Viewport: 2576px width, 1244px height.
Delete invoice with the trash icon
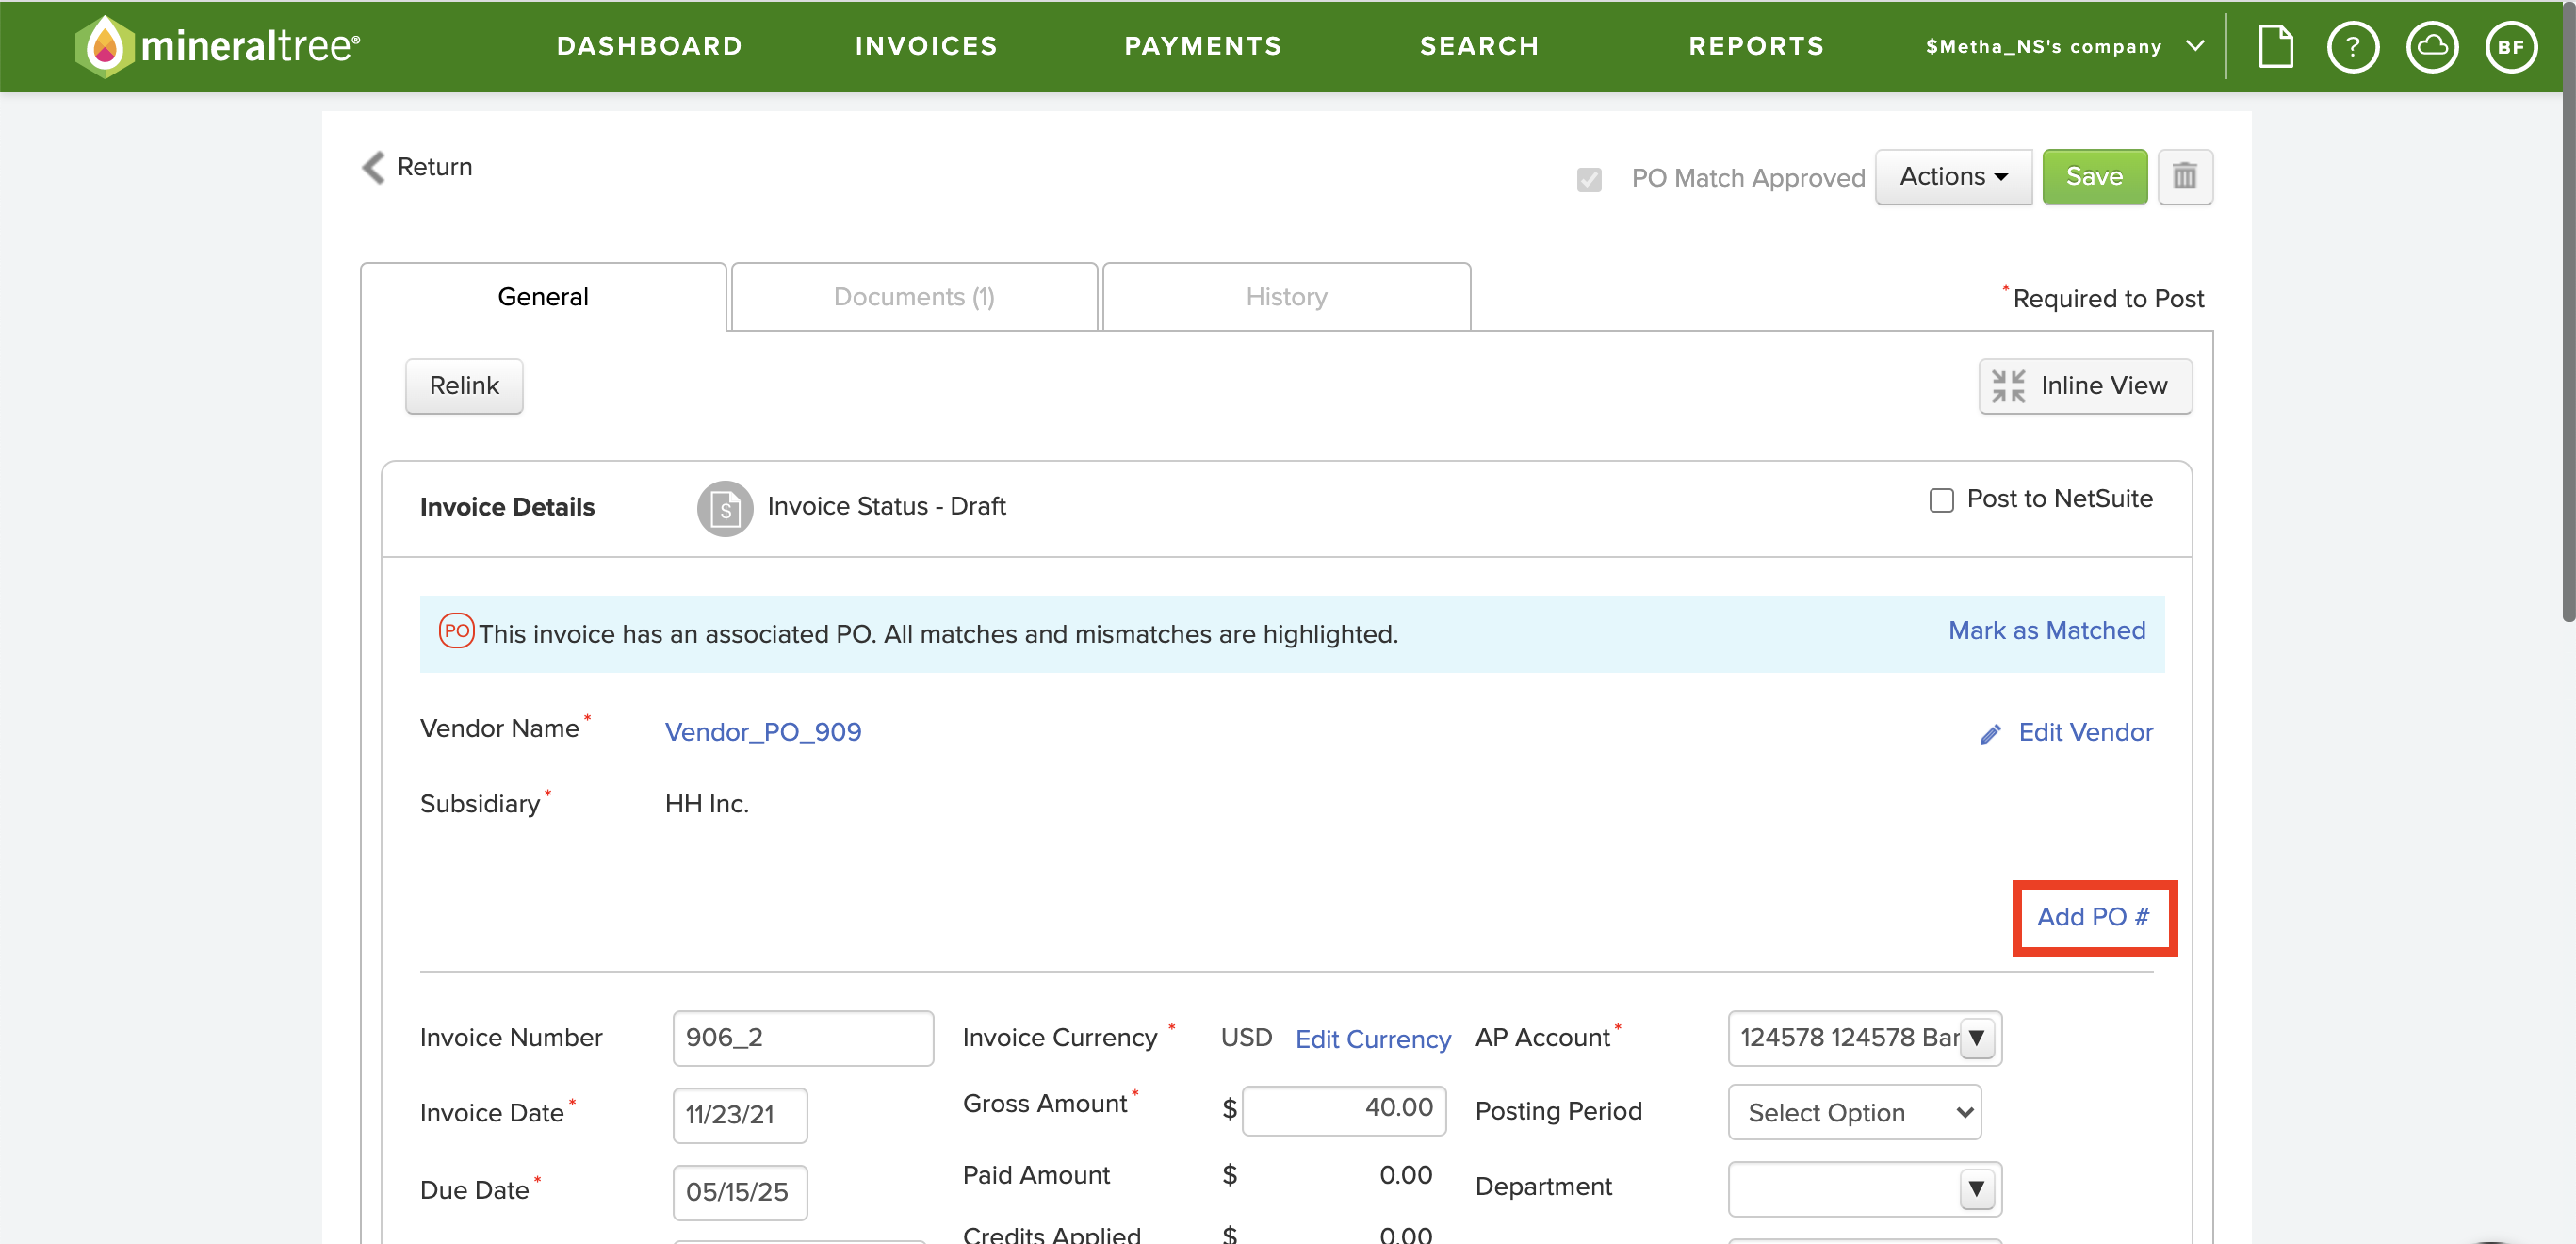pyautogui.click(x=2184, y=177)
